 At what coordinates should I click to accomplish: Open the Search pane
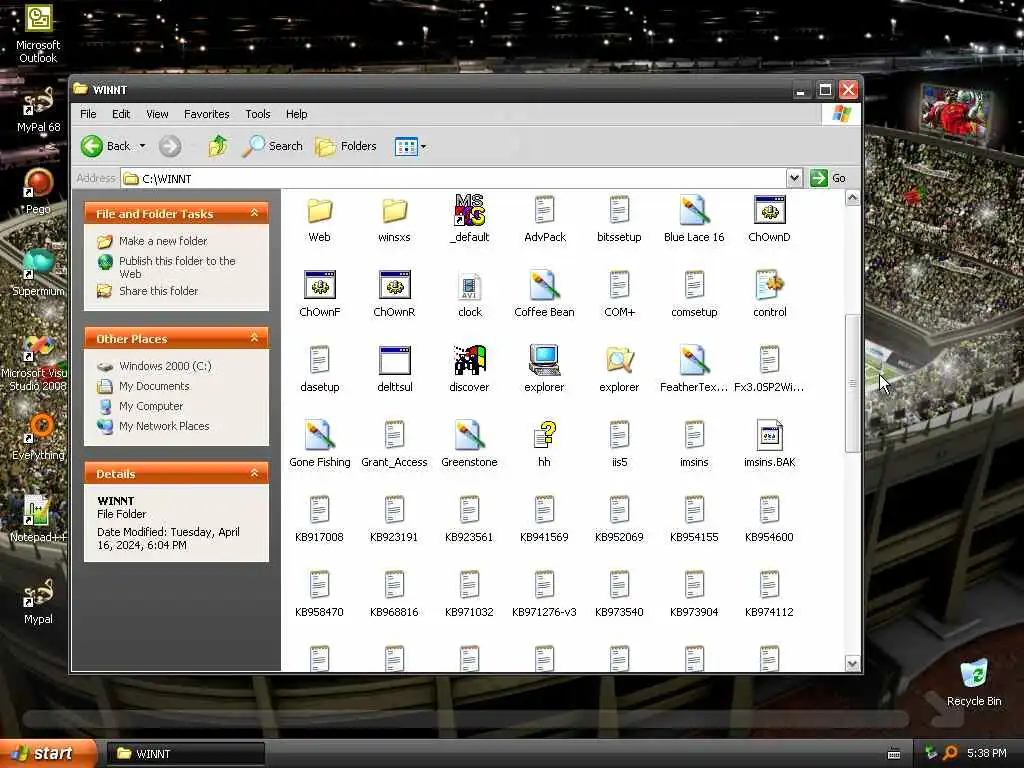tap(272, 146)
